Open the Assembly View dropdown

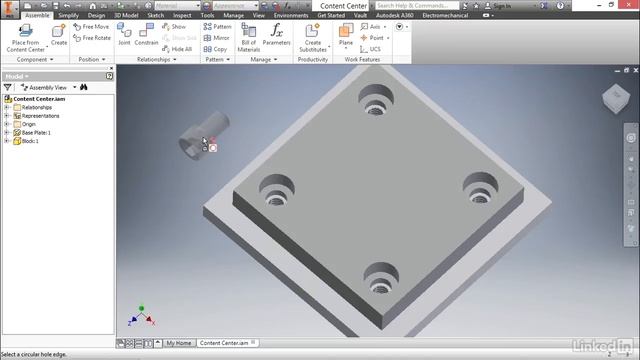point(75,87)
